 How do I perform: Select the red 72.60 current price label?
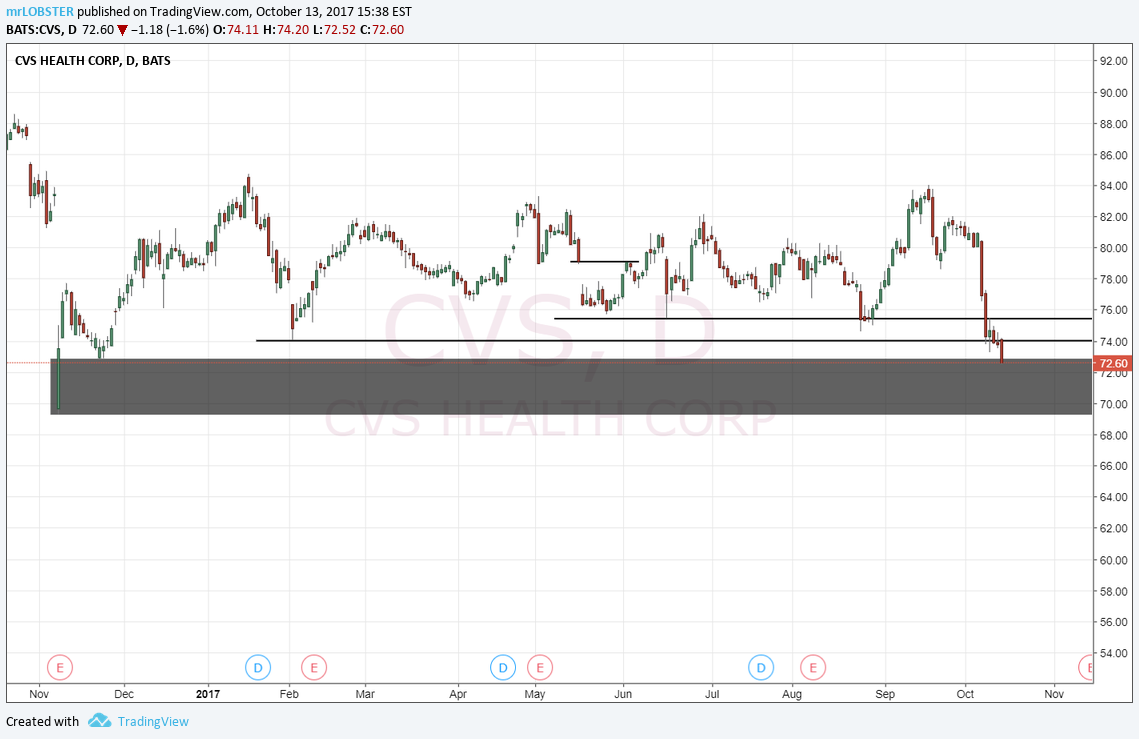click(1113, 363)
